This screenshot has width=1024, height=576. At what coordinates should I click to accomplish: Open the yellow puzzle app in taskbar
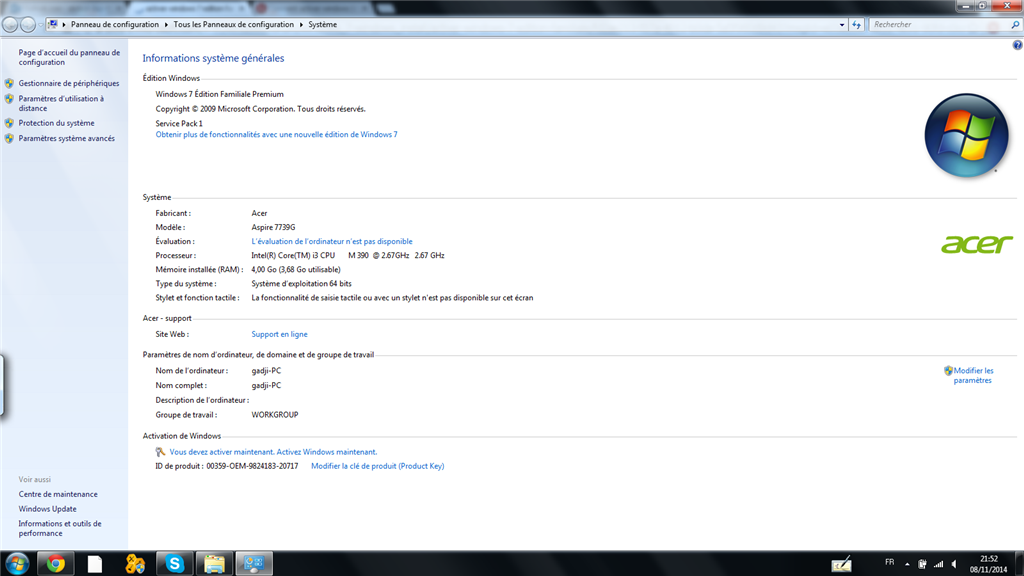click(135, 564)
